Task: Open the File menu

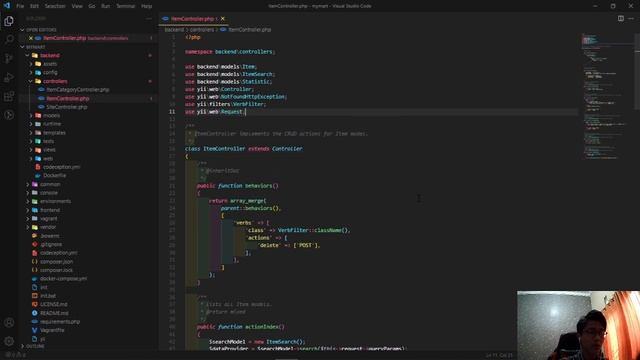Action: click(x=20, y=6)
